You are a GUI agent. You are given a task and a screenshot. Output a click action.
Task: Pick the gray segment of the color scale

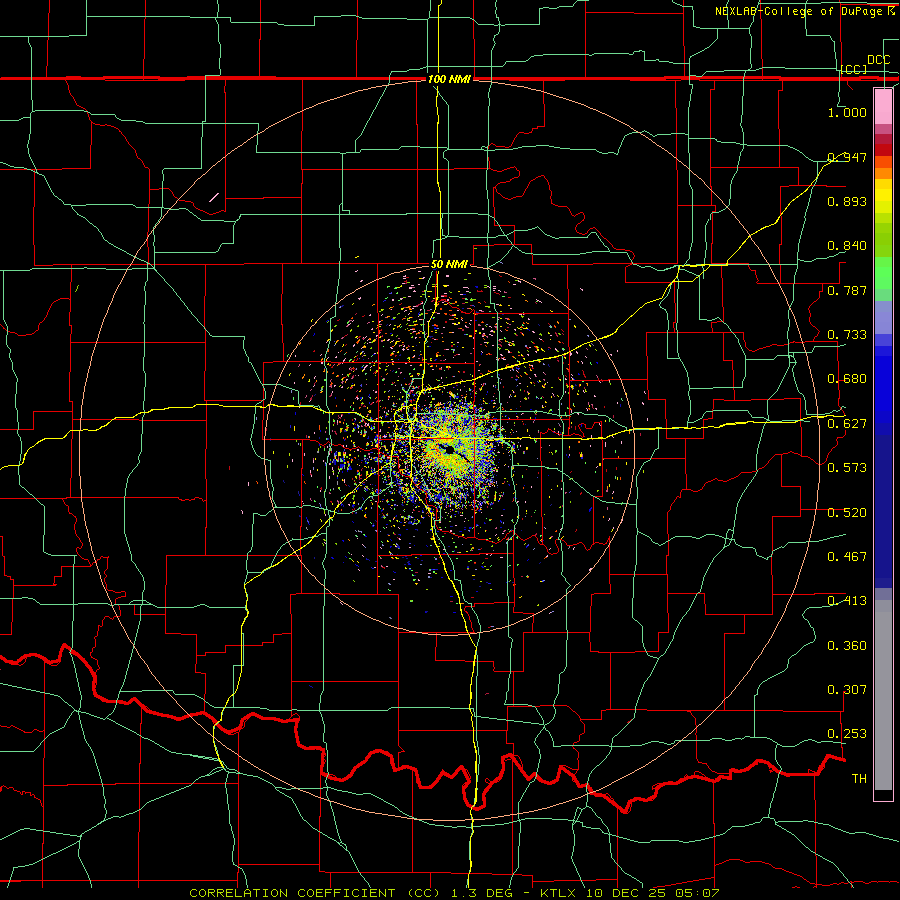(x=883, y=695)
